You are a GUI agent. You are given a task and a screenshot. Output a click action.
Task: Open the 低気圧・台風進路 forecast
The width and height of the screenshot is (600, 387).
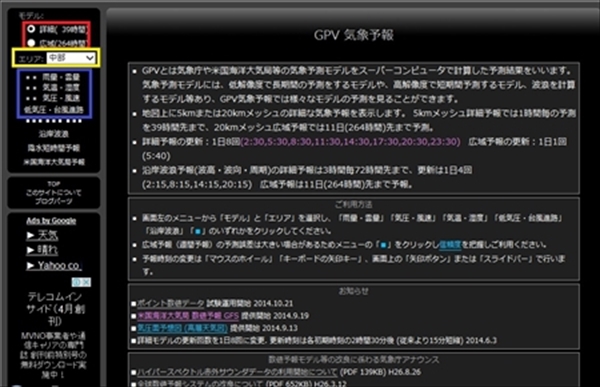click(54, 109)
